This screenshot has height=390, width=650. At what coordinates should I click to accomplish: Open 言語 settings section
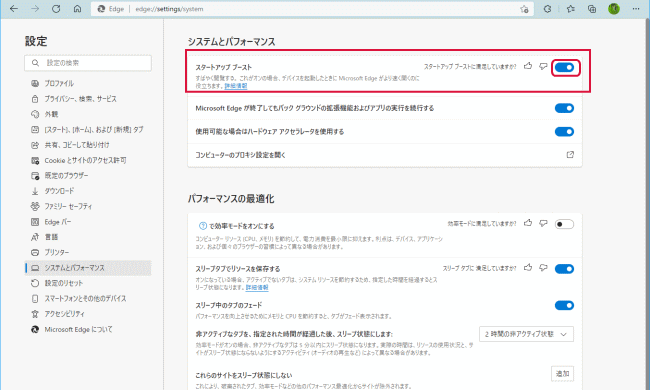click(88, 237)
